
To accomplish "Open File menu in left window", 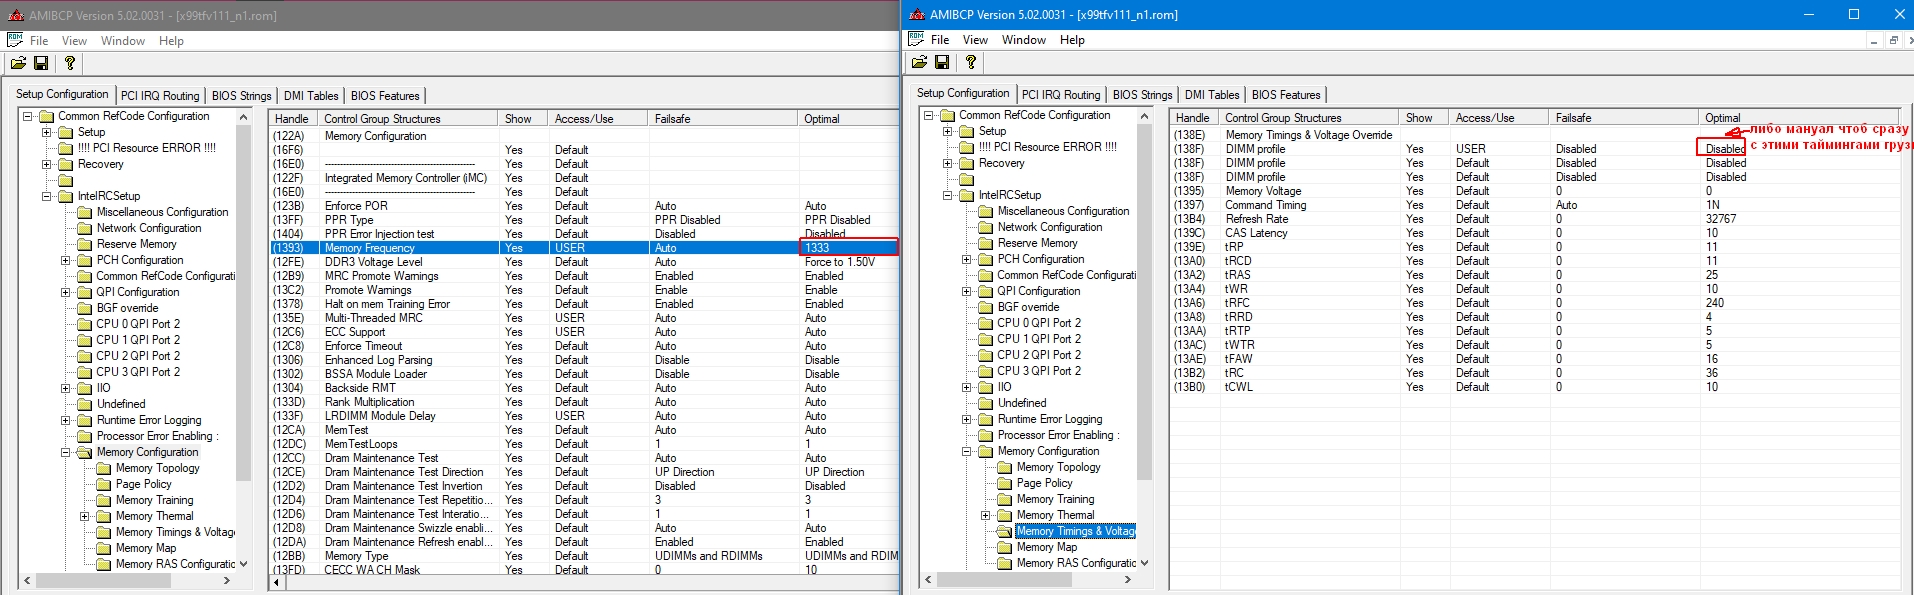I will 39,41.
